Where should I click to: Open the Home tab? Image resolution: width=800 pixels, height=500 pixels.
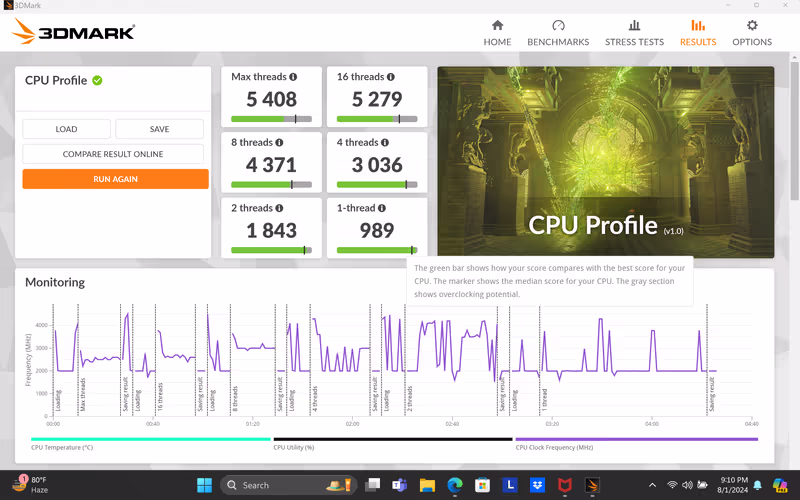[497, 33]
